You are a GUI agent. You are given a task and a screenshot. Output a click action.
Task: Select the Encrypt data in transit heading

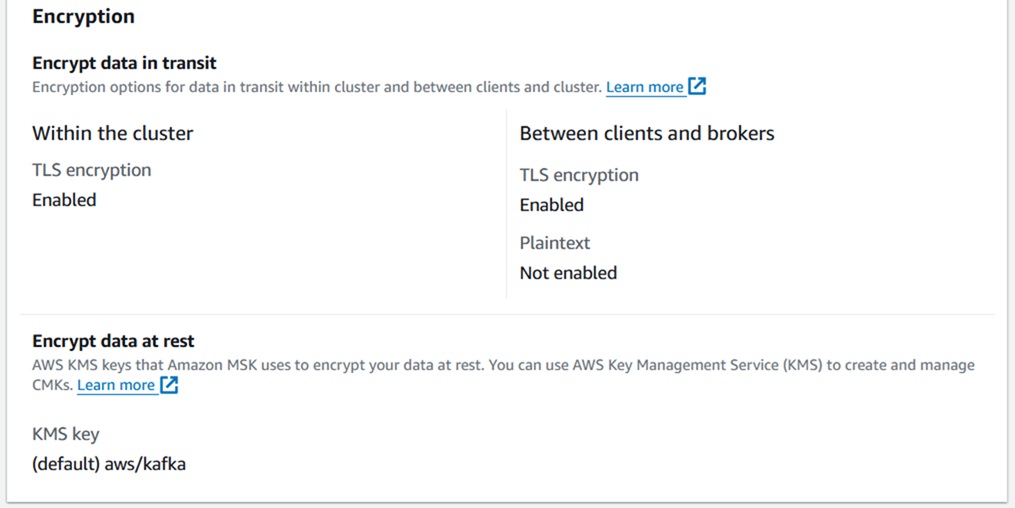coord(124,63)
